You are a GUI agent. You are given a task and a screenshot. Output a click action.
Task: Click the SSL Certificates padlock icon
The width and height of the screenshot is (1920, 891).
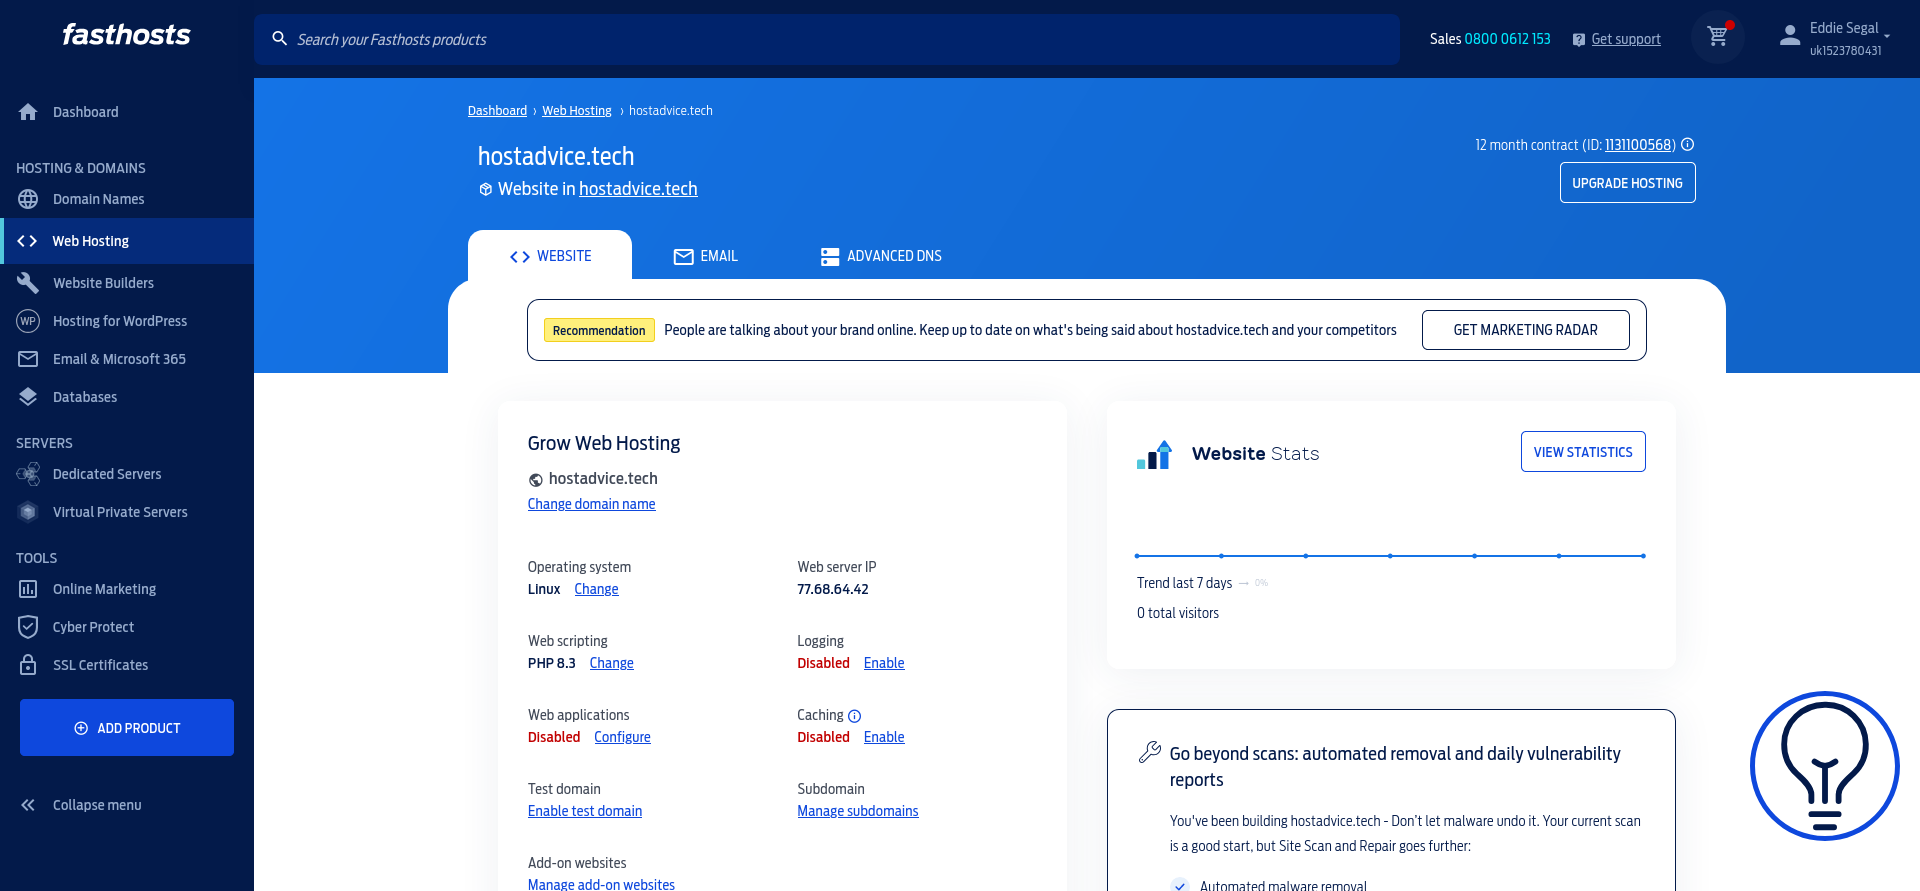[28, 665]
